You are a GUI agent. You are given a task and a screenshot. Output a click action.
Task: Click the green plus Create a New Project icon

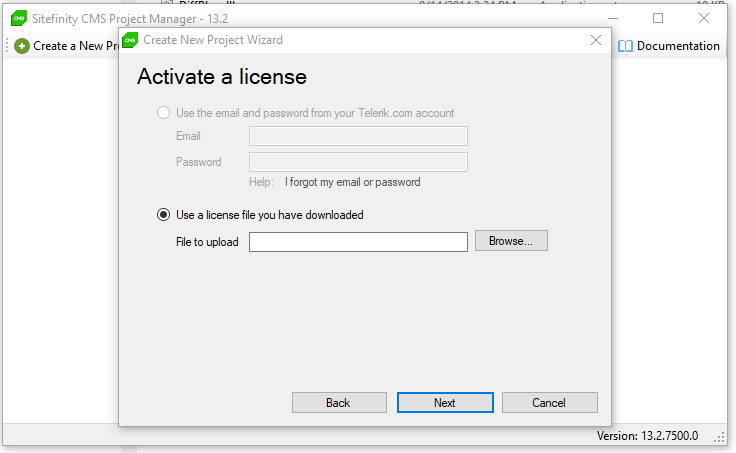tap(22, 46)
